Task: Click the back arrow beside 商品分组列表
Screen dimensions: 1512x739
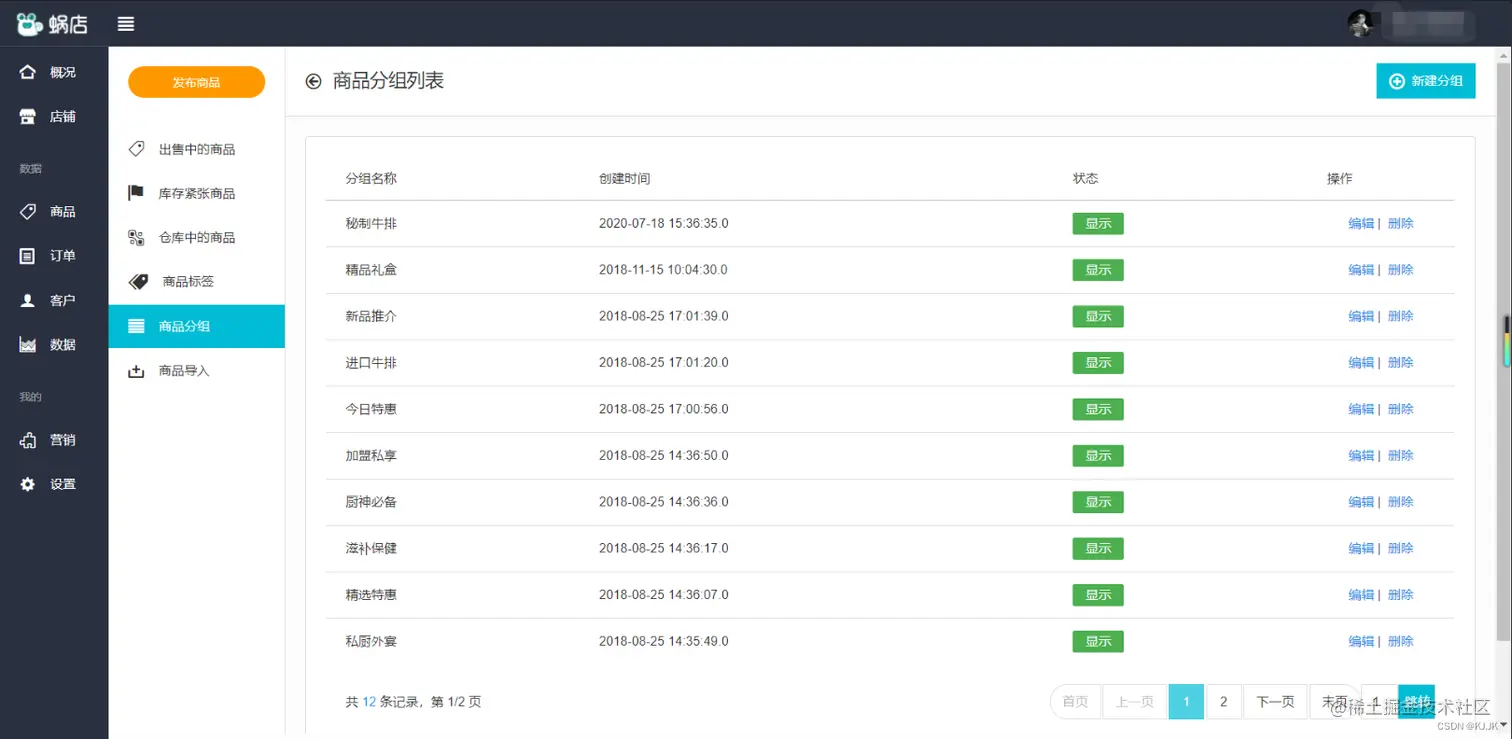Action: [314, 81]
